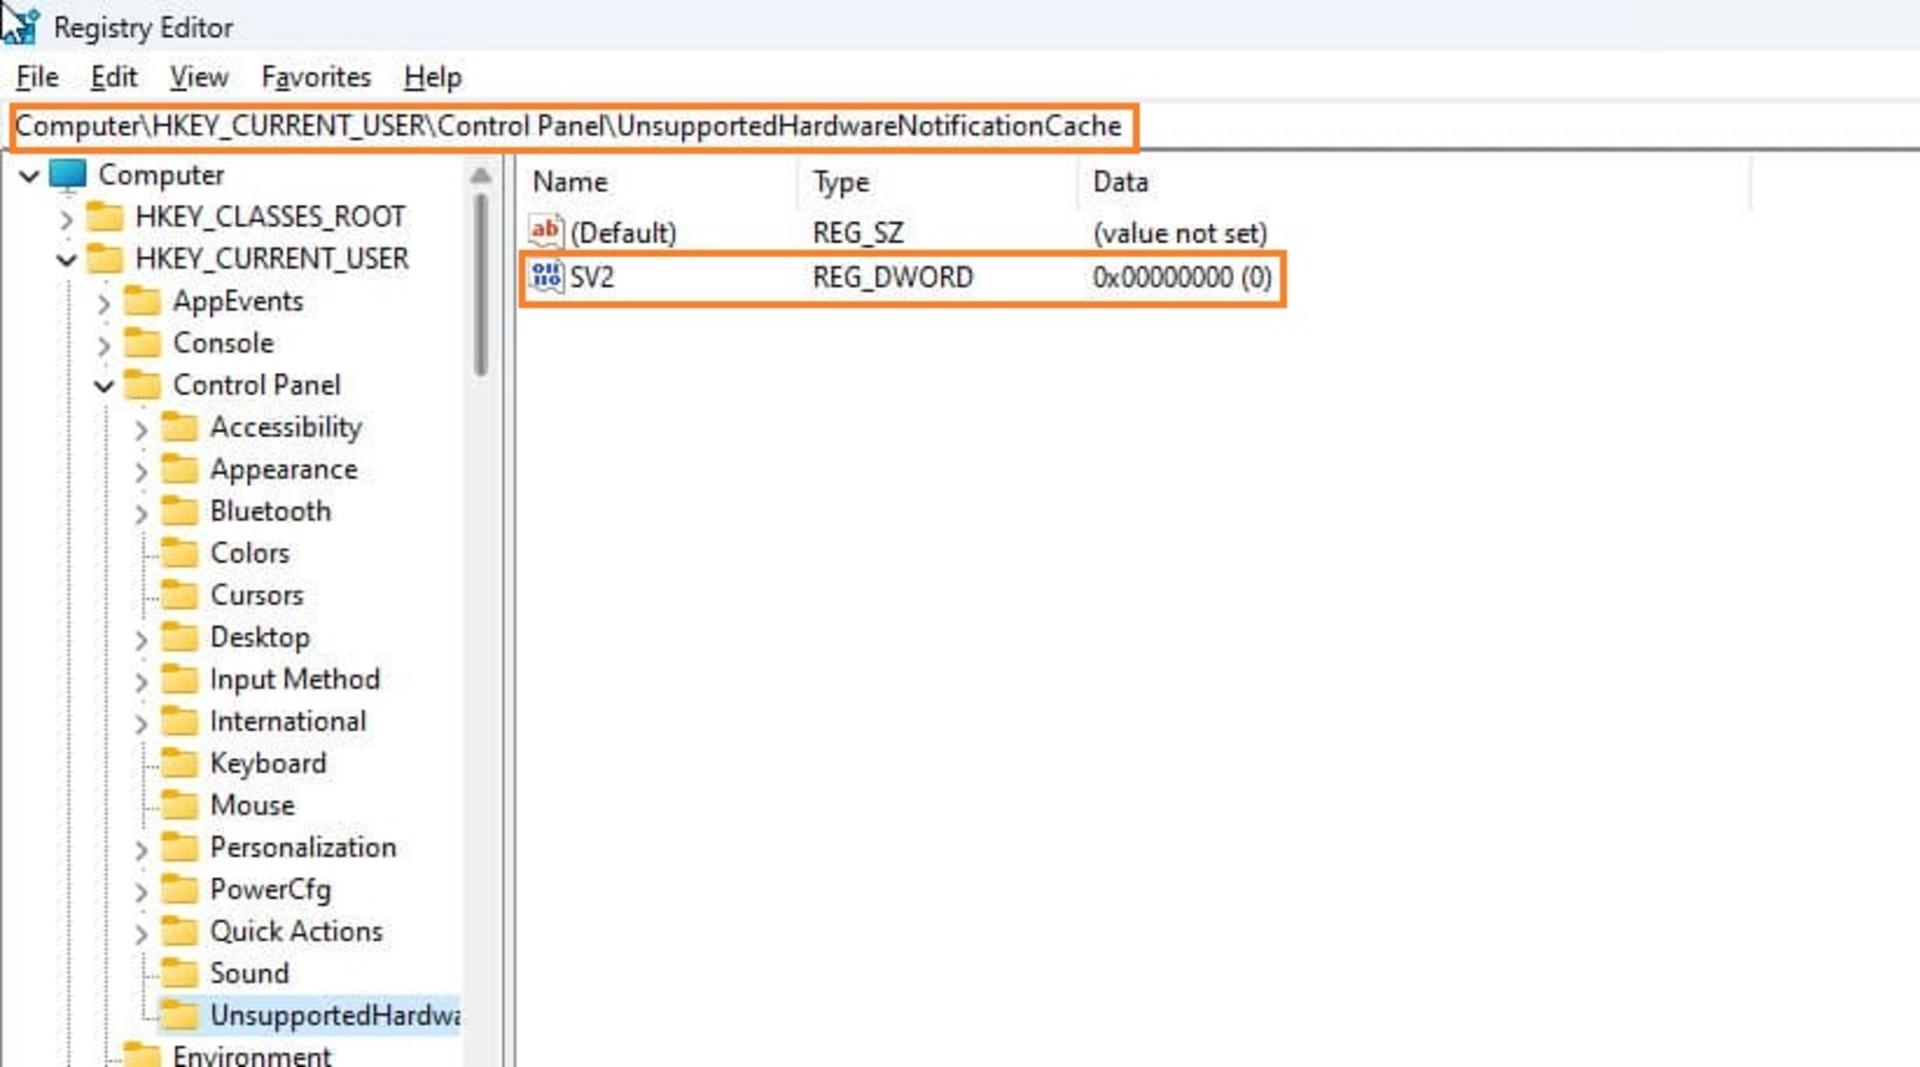
Task: Select the SV2 DWORD value icon
Action: click(546, 276)
